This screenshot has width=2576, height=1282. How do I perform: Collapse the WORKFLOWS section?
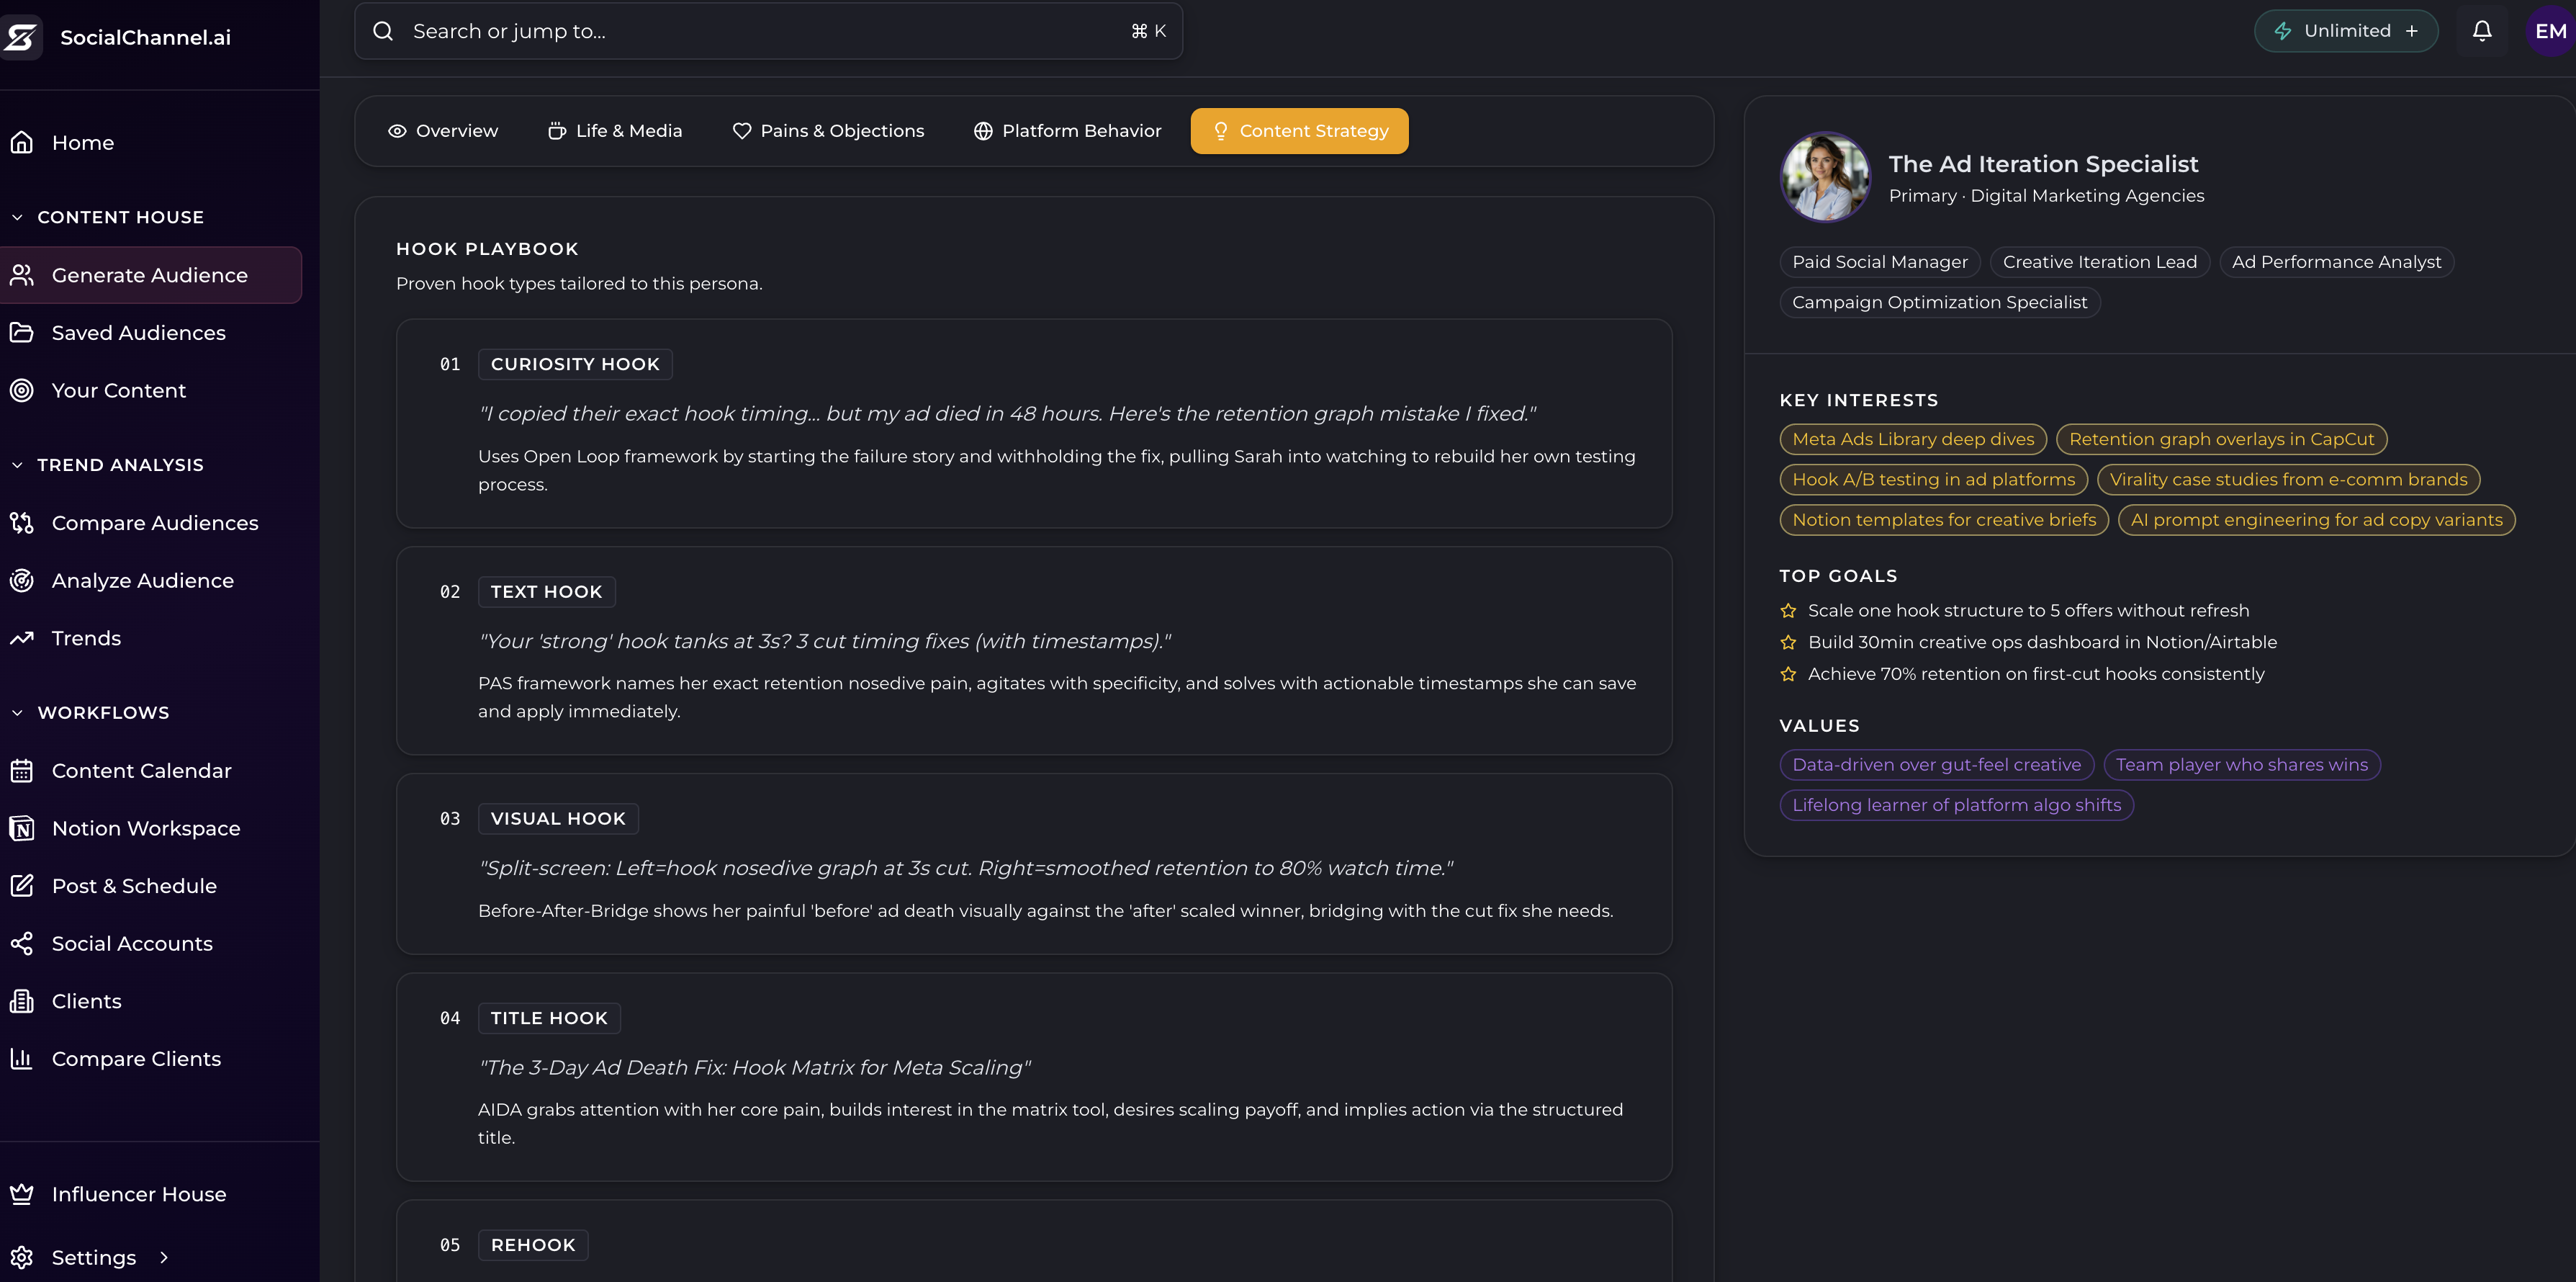[x=17, y=713]
